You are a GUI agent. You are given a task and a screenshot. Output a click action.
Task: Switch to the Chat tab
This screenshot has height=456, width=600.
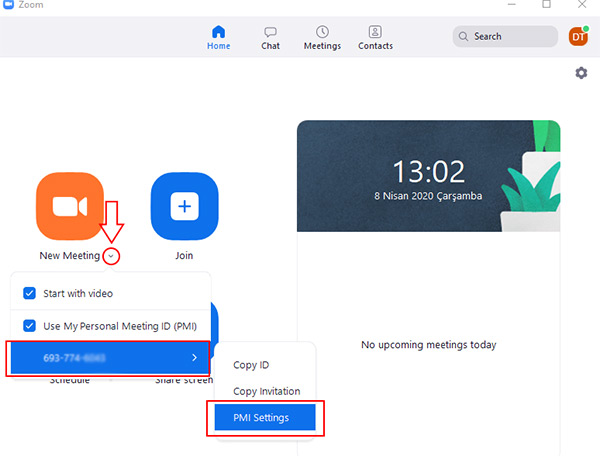point(271,38)
